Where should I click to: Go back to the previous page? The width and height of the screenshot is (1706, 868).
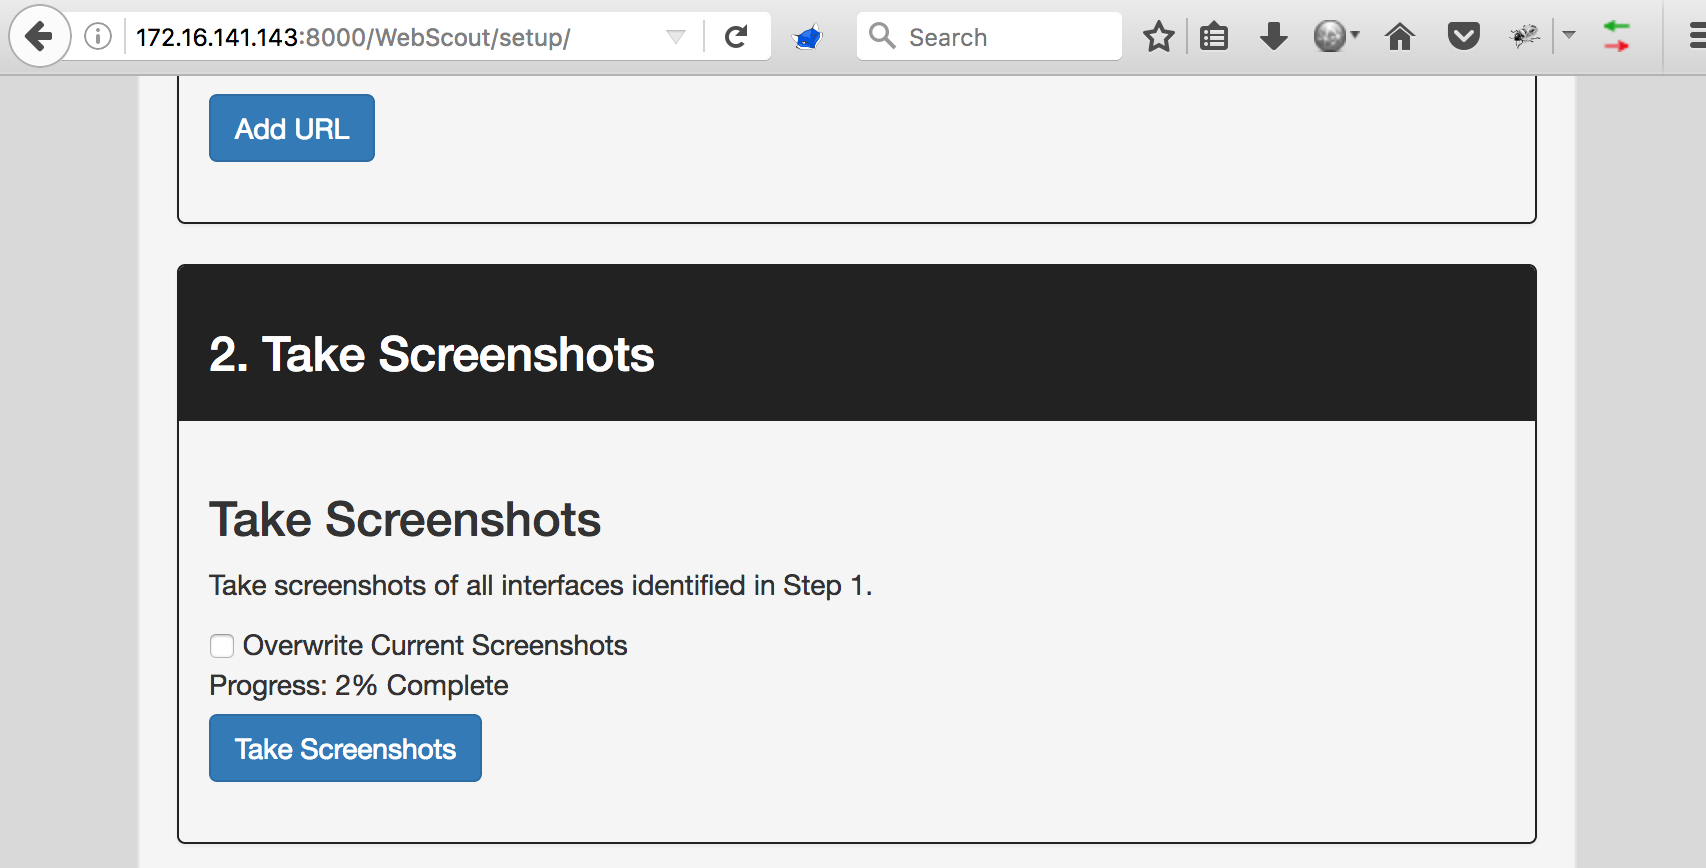(39, 37)
